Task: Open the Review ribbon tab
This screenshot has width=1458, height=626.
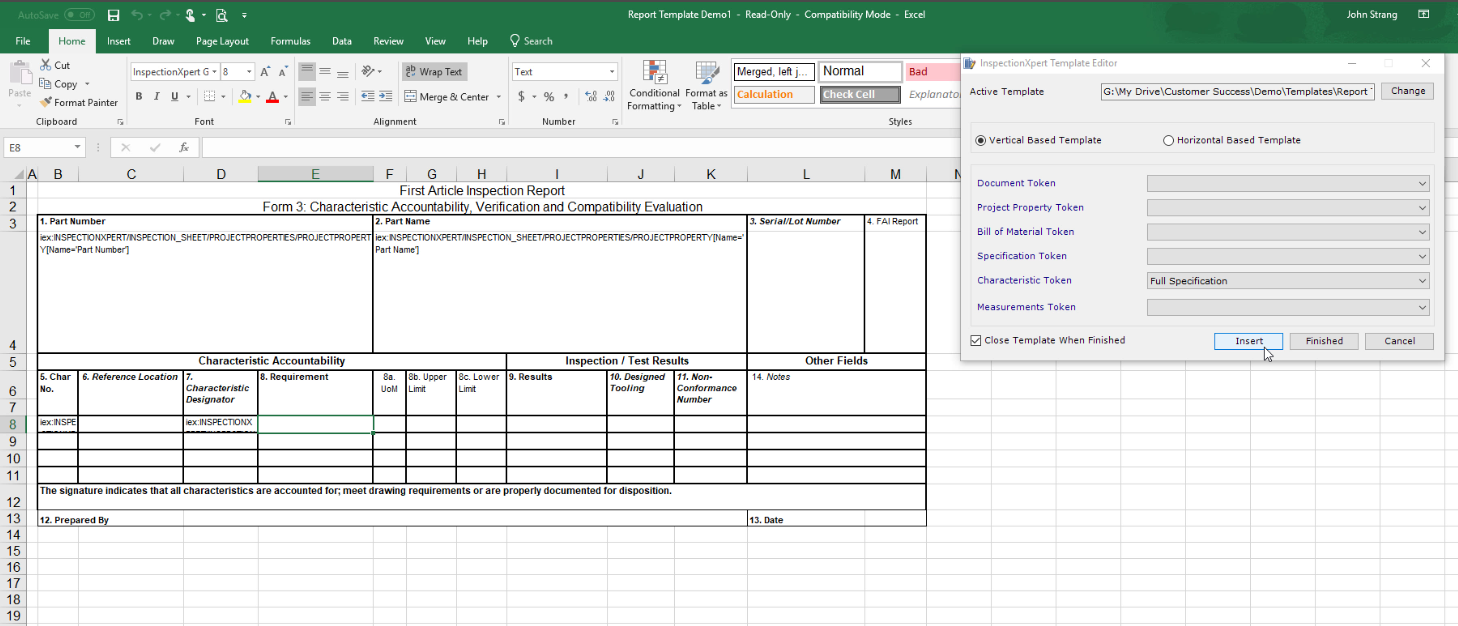Action: tap(388, 41)
